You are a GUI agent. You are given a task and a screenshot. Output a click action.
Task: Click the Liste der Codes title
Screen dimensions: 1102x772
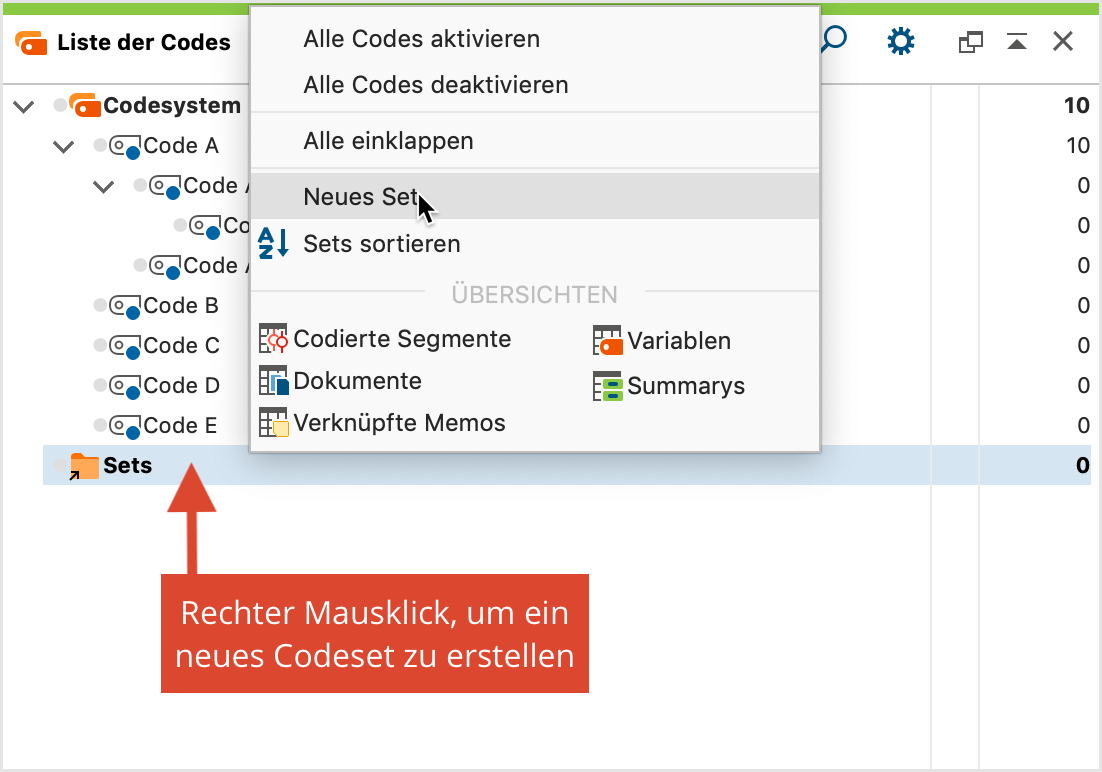click(144, 42)
